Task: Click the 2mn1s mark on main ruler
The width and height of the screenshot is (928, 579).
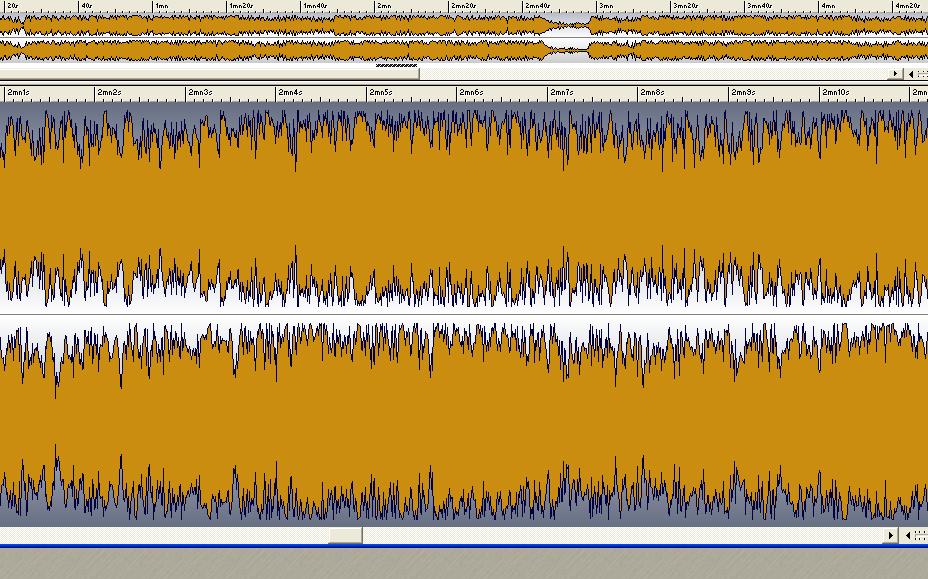Action: [17, 93]
